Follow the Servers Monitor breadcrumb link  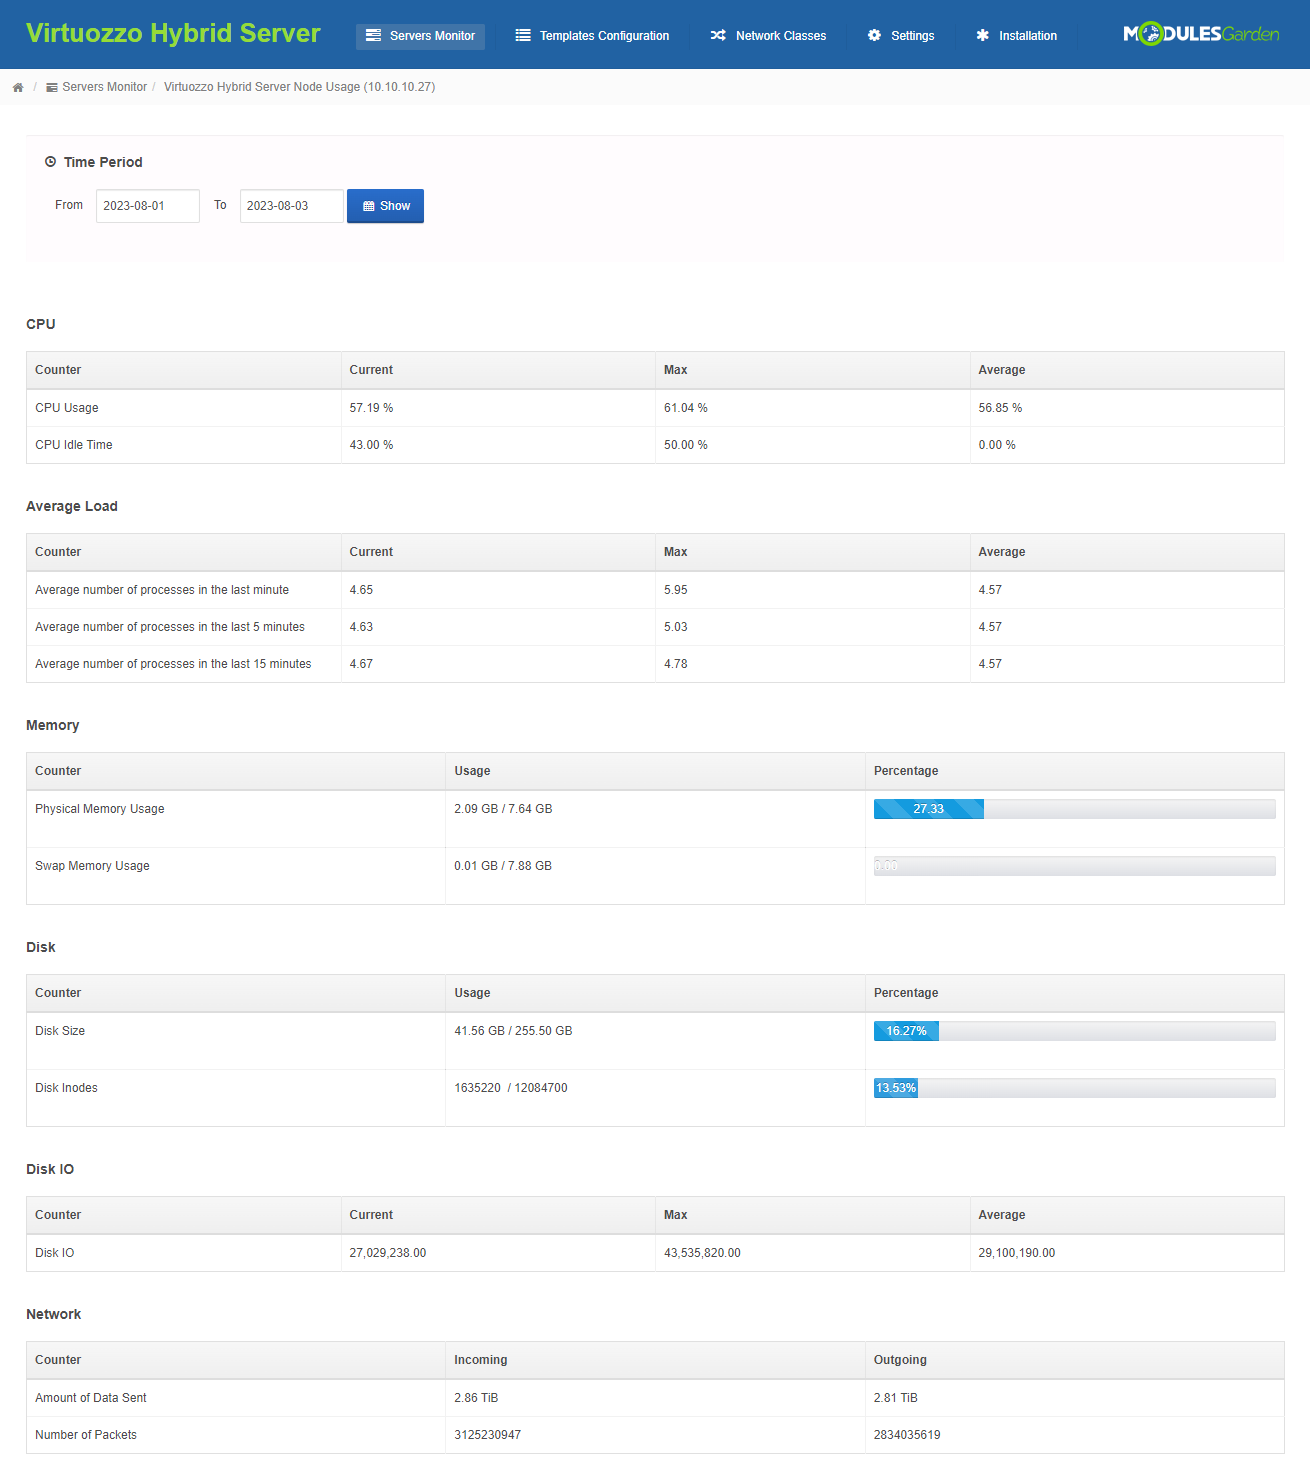pyautogui.click(x=105, y=87)
